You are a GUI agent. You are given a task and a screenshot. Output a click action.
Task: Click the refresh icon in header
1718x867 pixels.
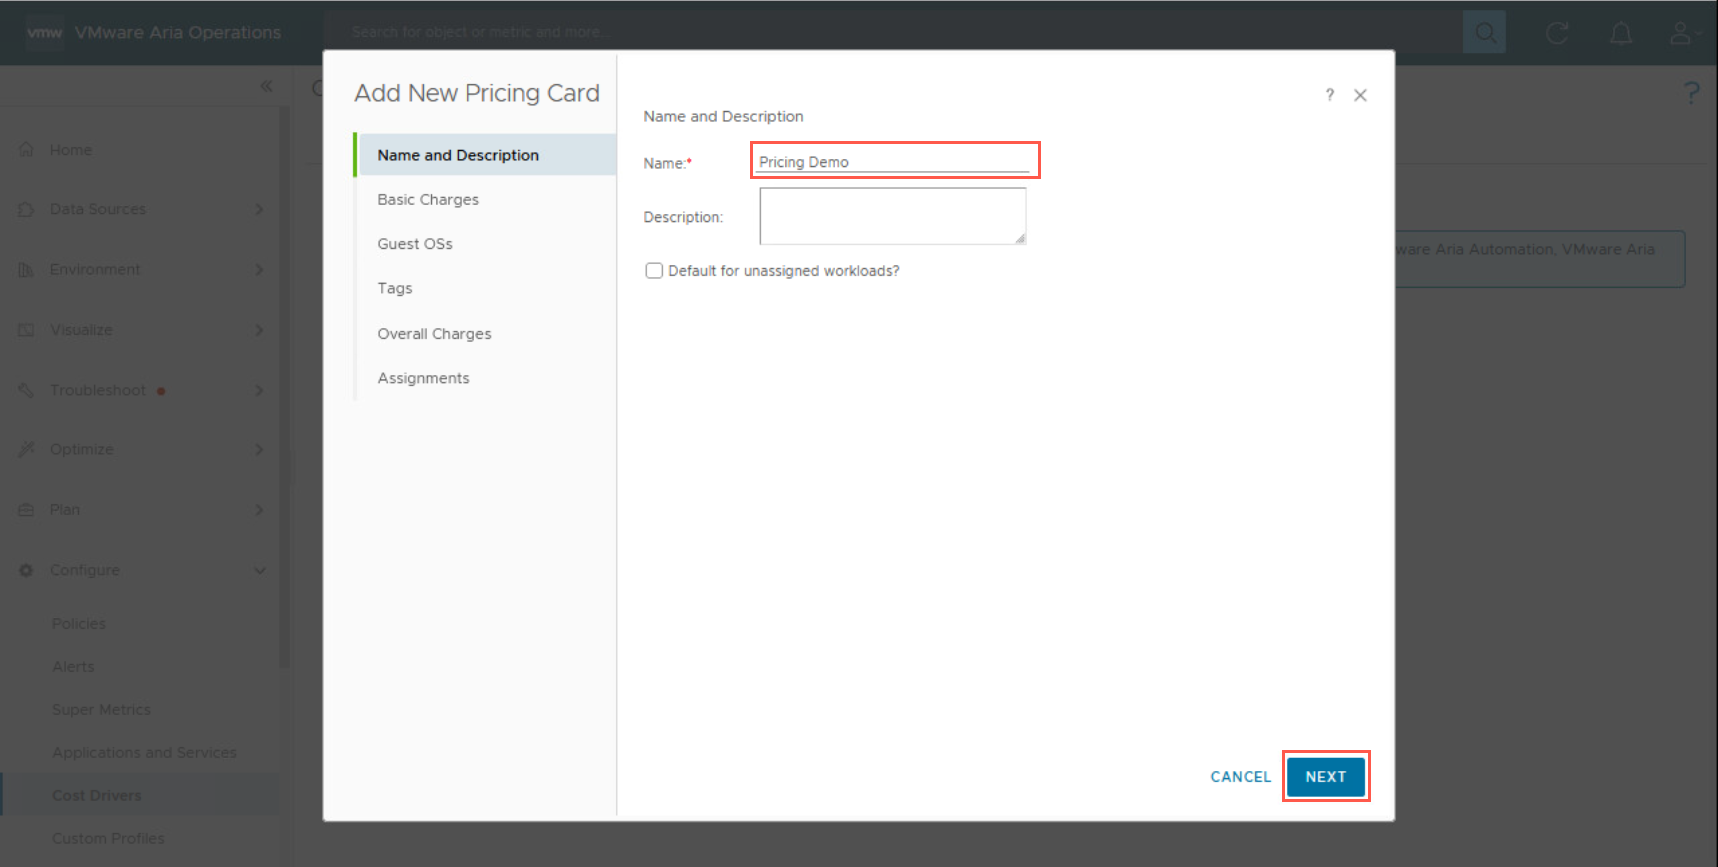1557,33
